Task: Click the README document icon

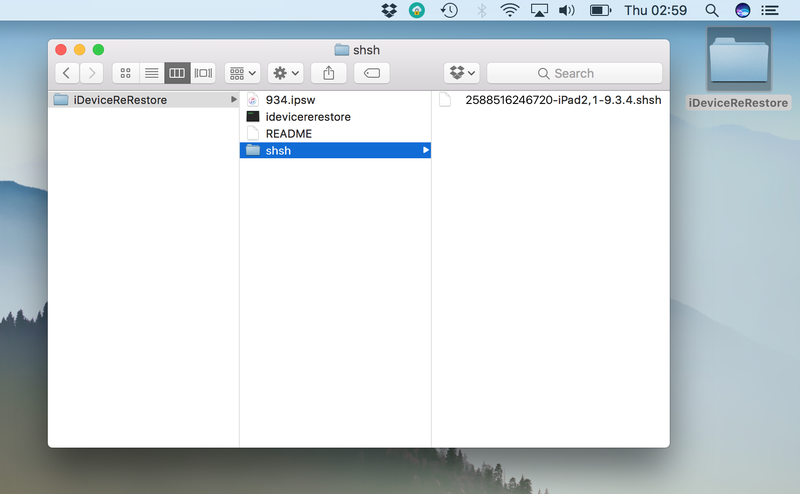Action: (253, 134)
